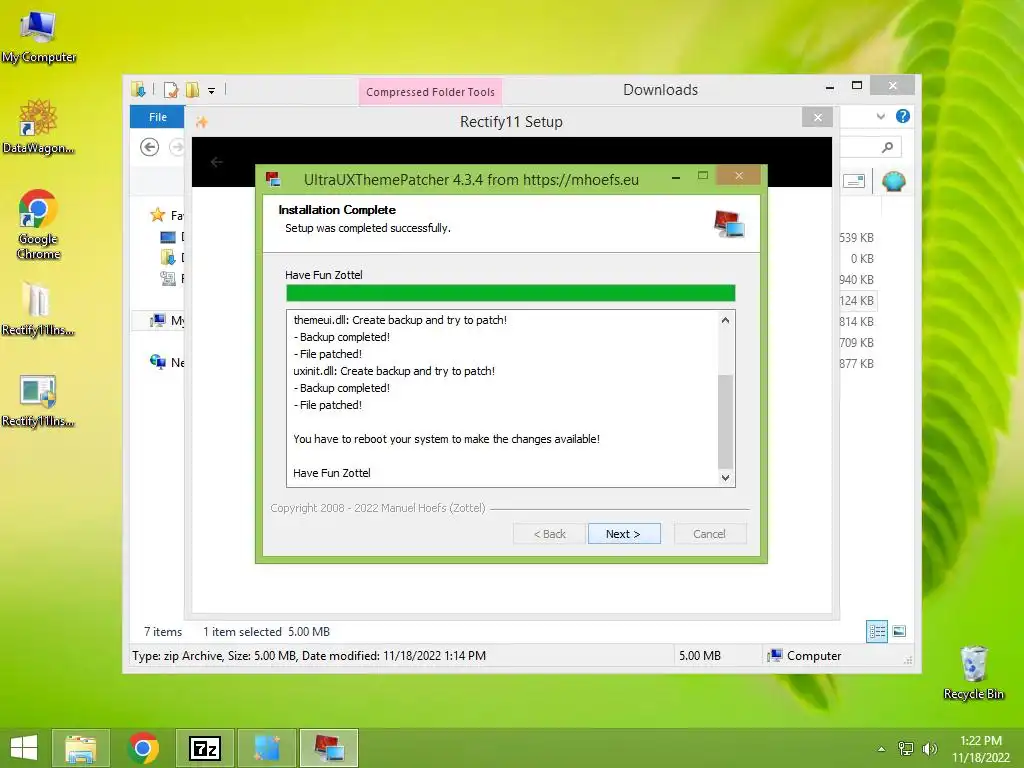Image resolution: width=1024 pixels, height=768 pixels.
Task: Click Back arrow in Downloads explorer
Action: click(x=150, y=147)
